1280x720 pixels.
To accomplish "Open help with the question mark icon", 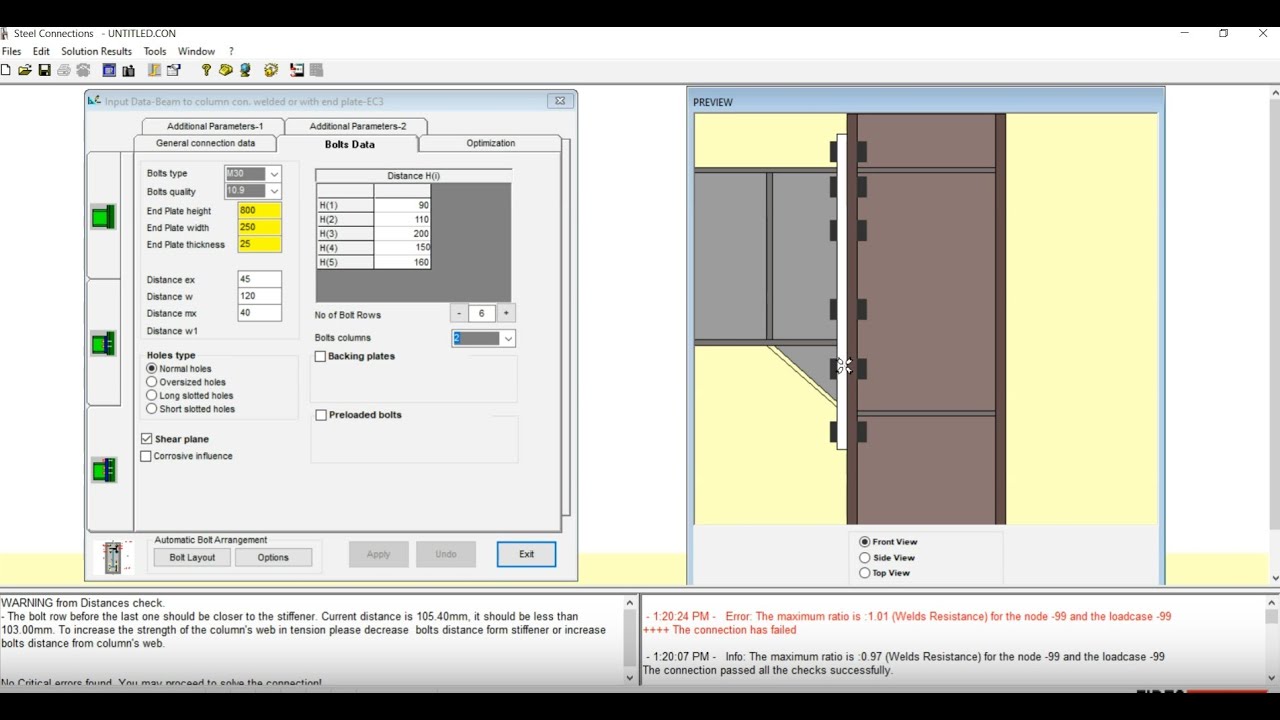I will click(x=206, y=70).
